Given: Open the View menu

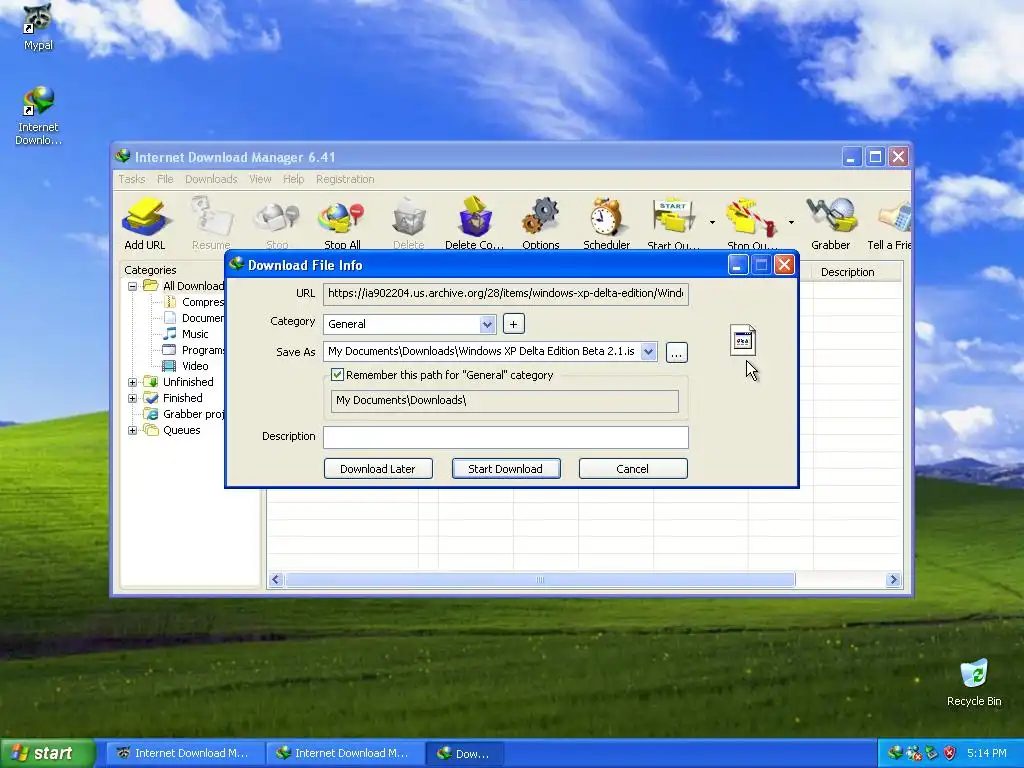Looking at the screenshot, I should click(x=260, y=179).
